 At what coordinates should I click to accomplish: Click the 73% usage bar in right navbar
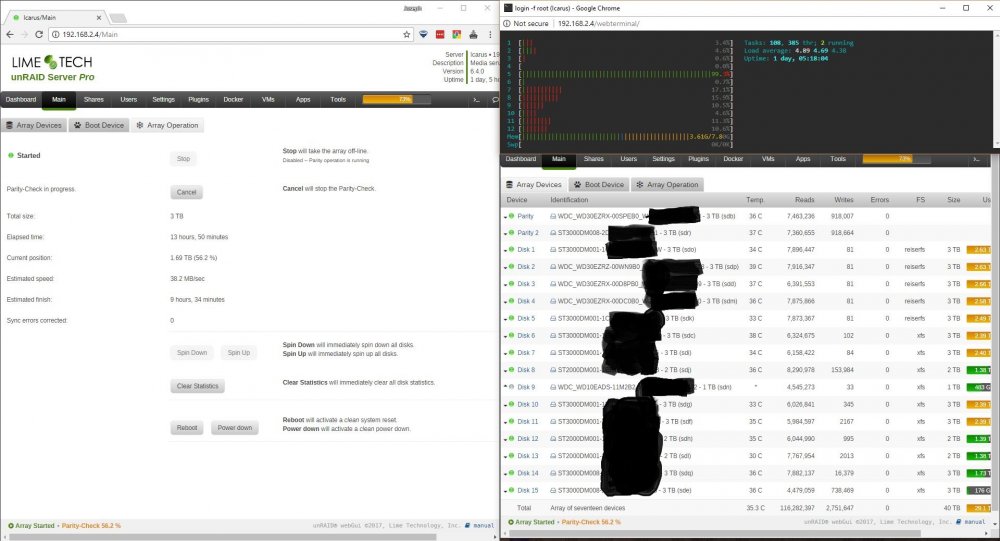tap(896, 159)
